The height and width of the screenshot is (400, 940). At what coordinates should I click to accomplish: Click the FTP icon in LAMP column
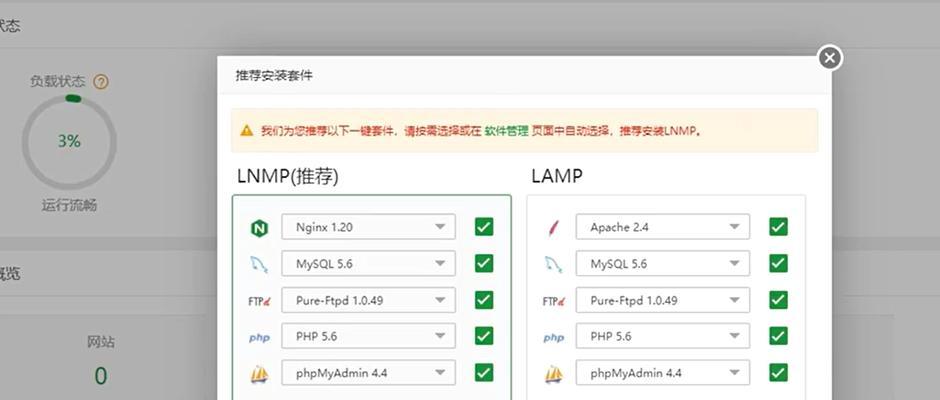tap(553, 301)
